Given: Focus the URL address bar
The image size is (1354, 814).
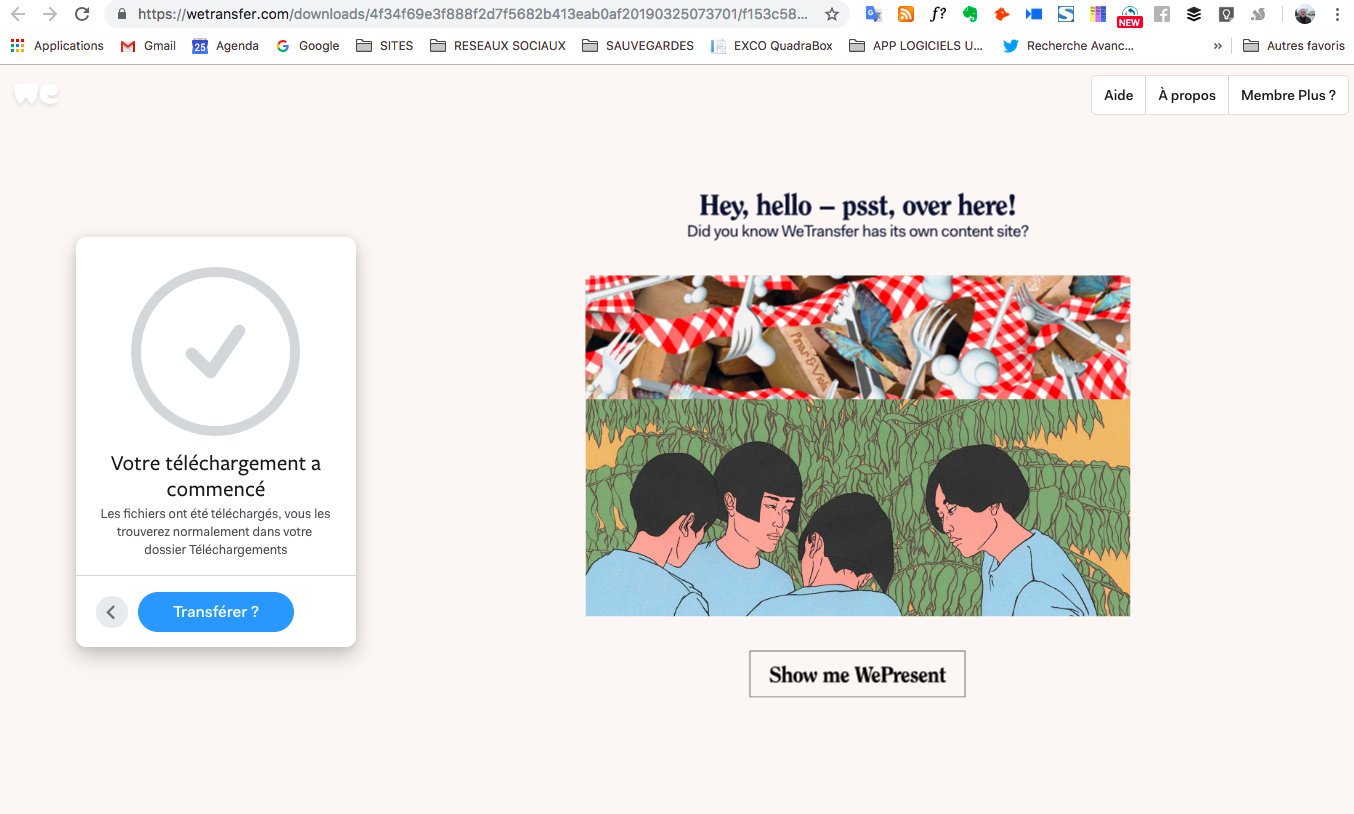Looking at the screenshot, I should [472, 14].
